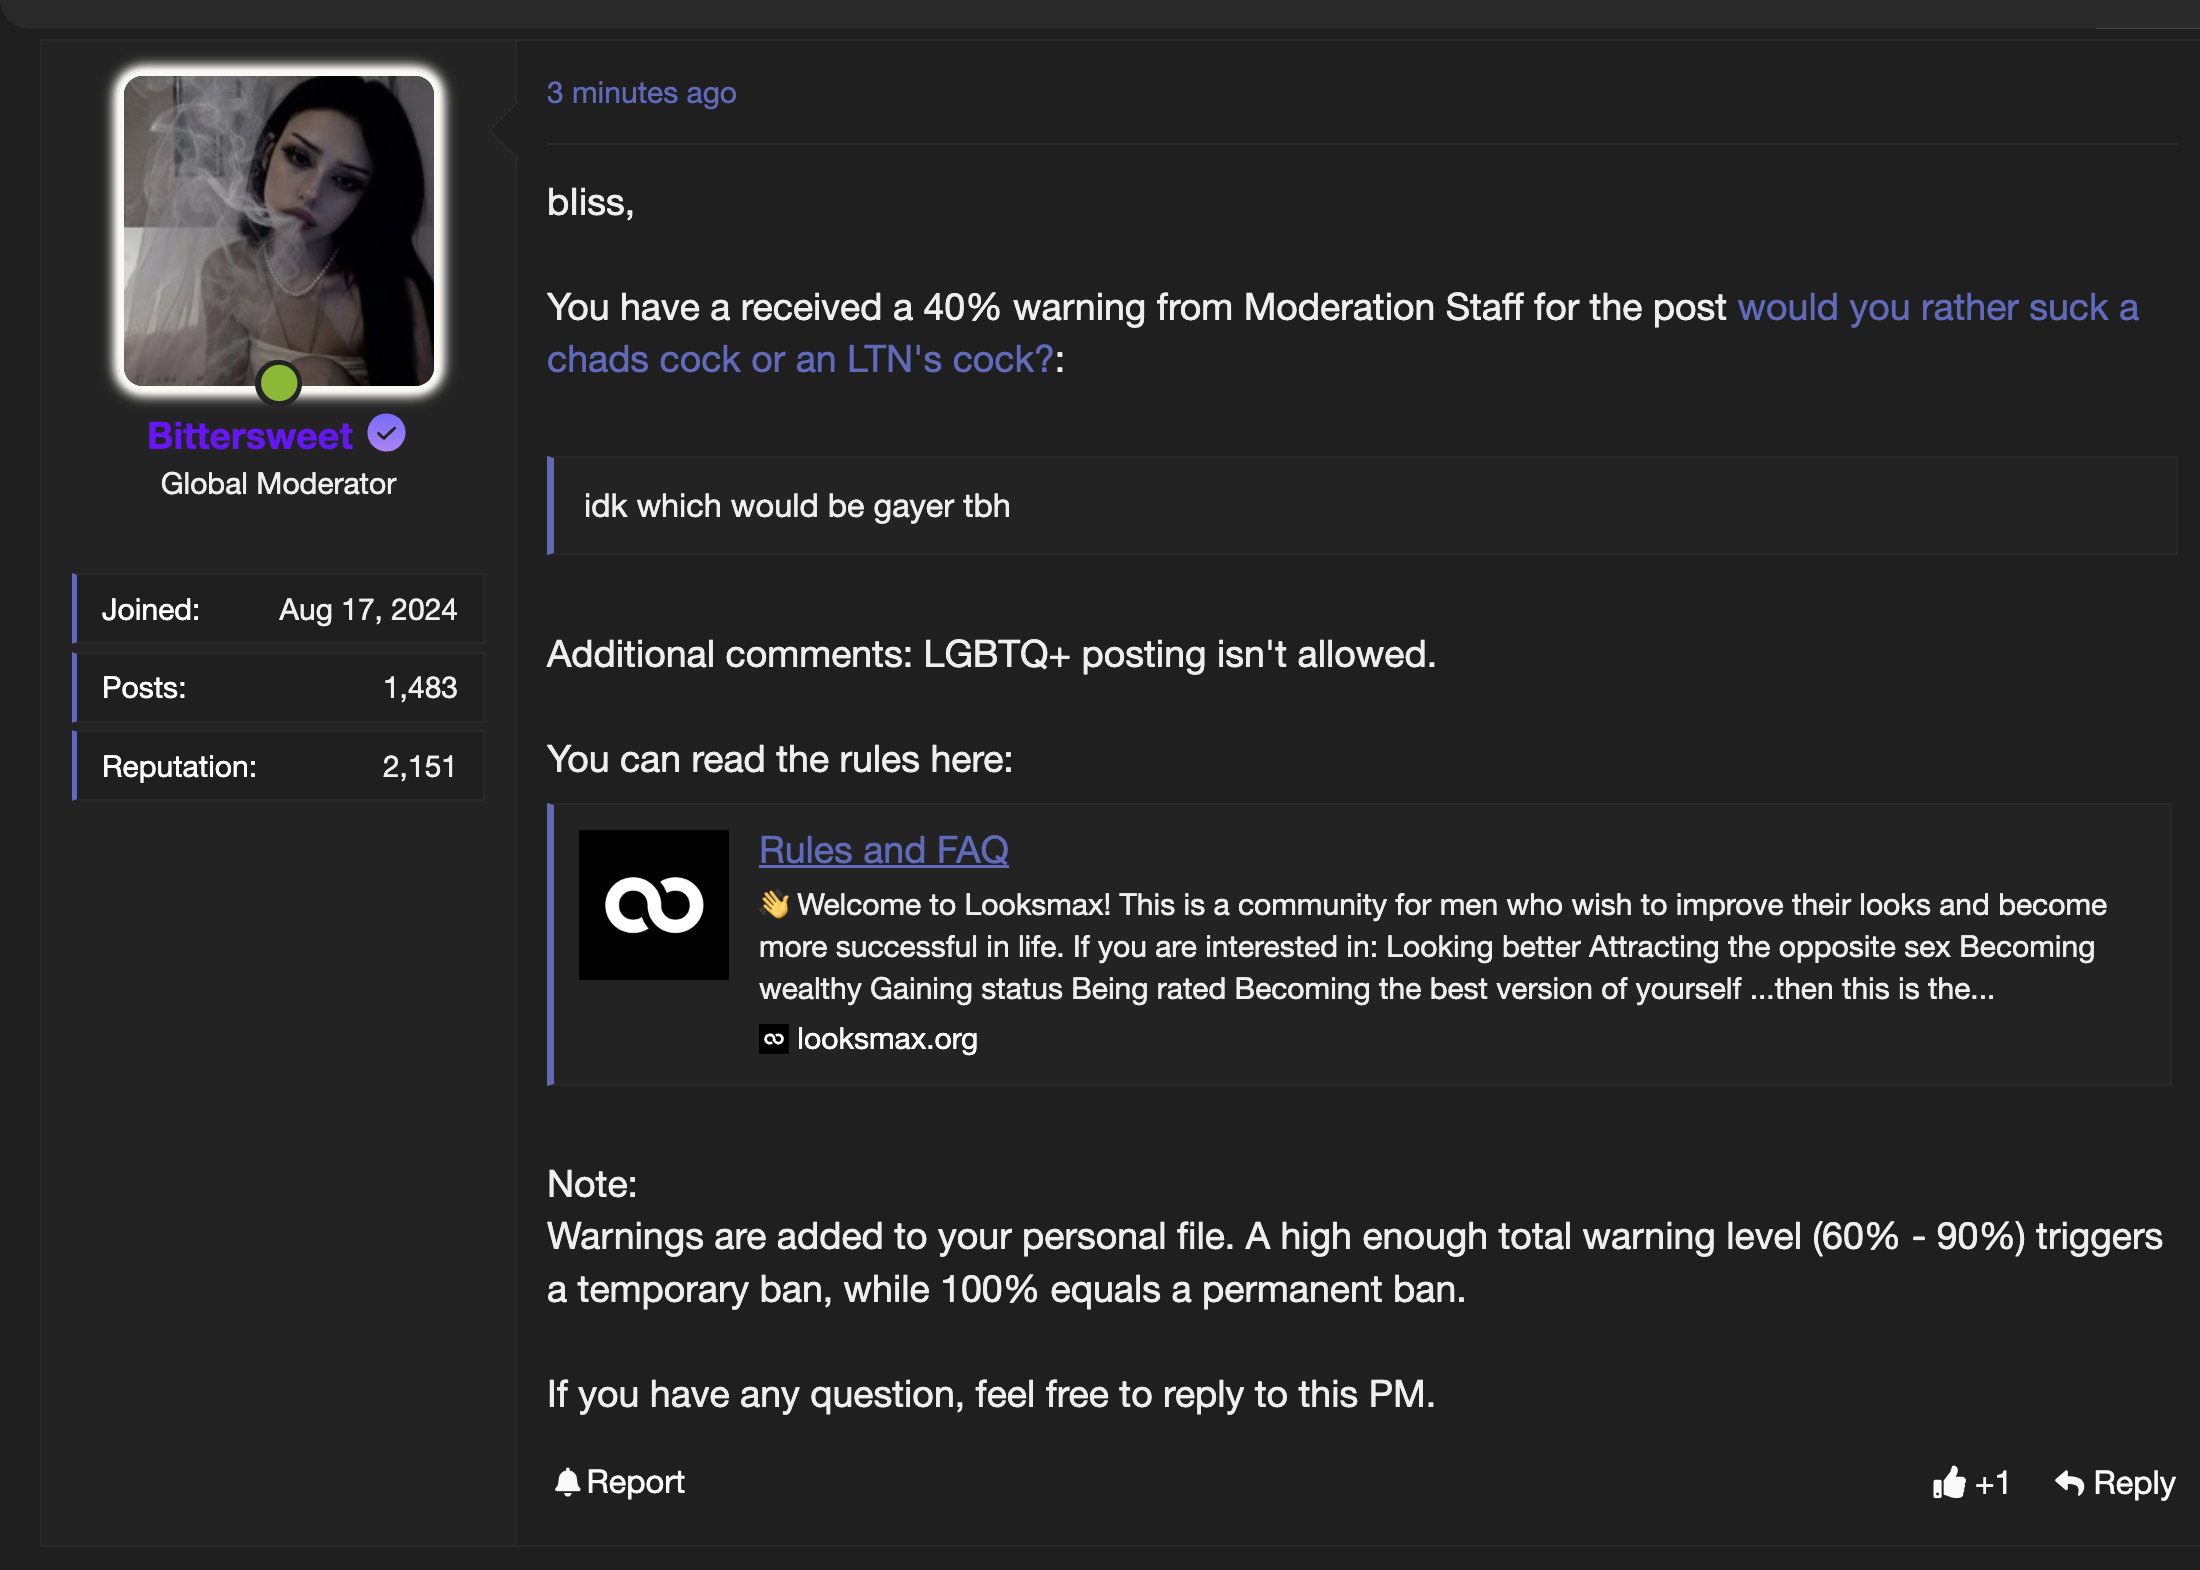2200x1570 pixels.
Task: Give a +1 with the thumbs-up icon
Action: pyautogui.click(x=1971, y=1483)
